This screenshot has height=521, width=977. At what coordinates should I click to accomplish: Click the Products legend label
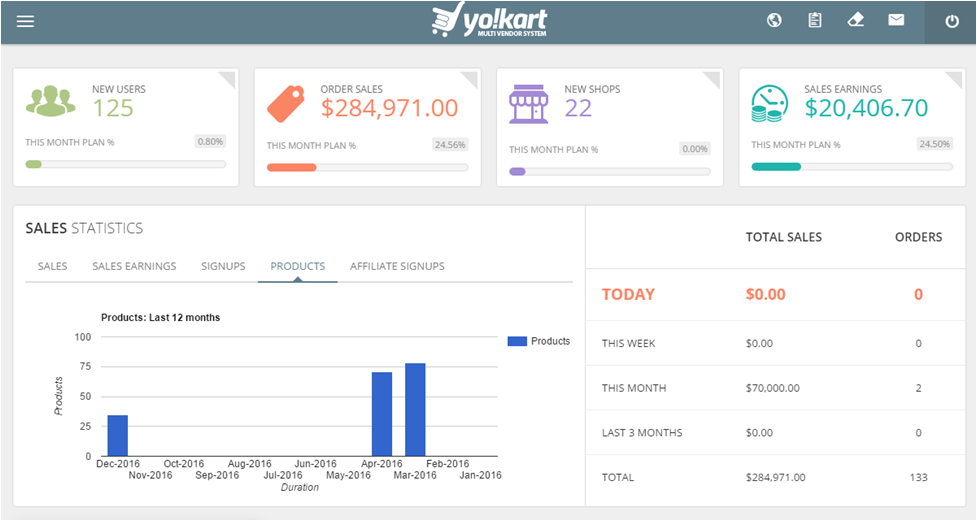point(550,341)
